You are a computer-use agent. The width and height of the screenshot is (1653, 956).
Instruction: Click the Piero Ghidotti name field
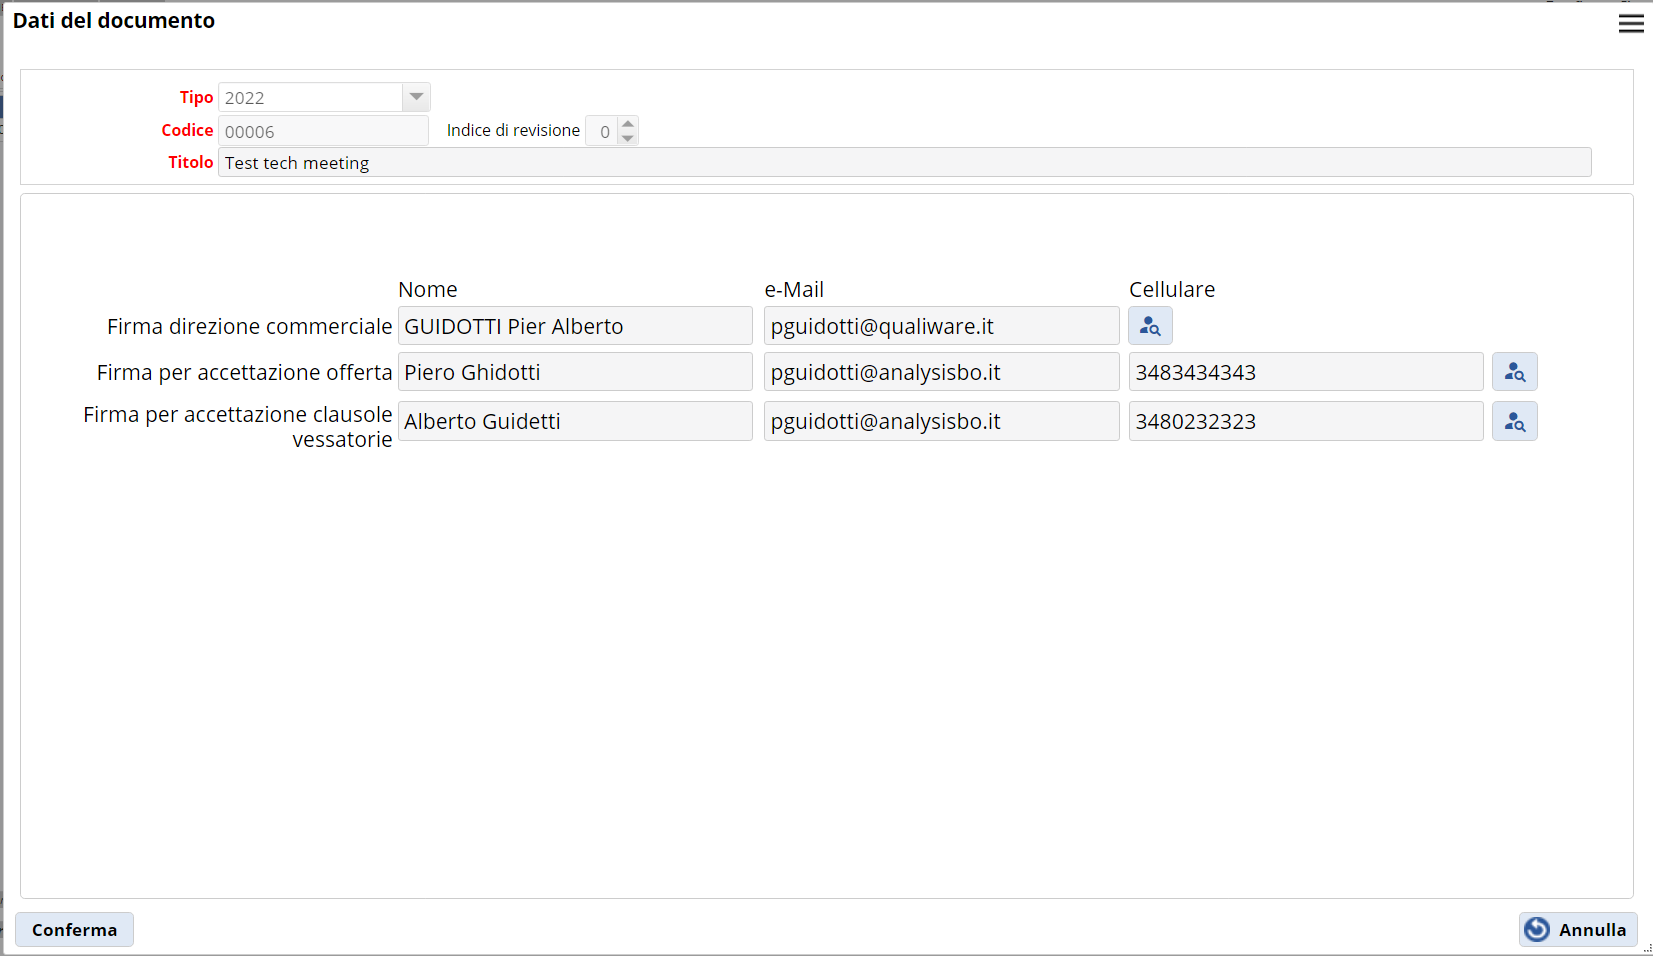point(575,372)
